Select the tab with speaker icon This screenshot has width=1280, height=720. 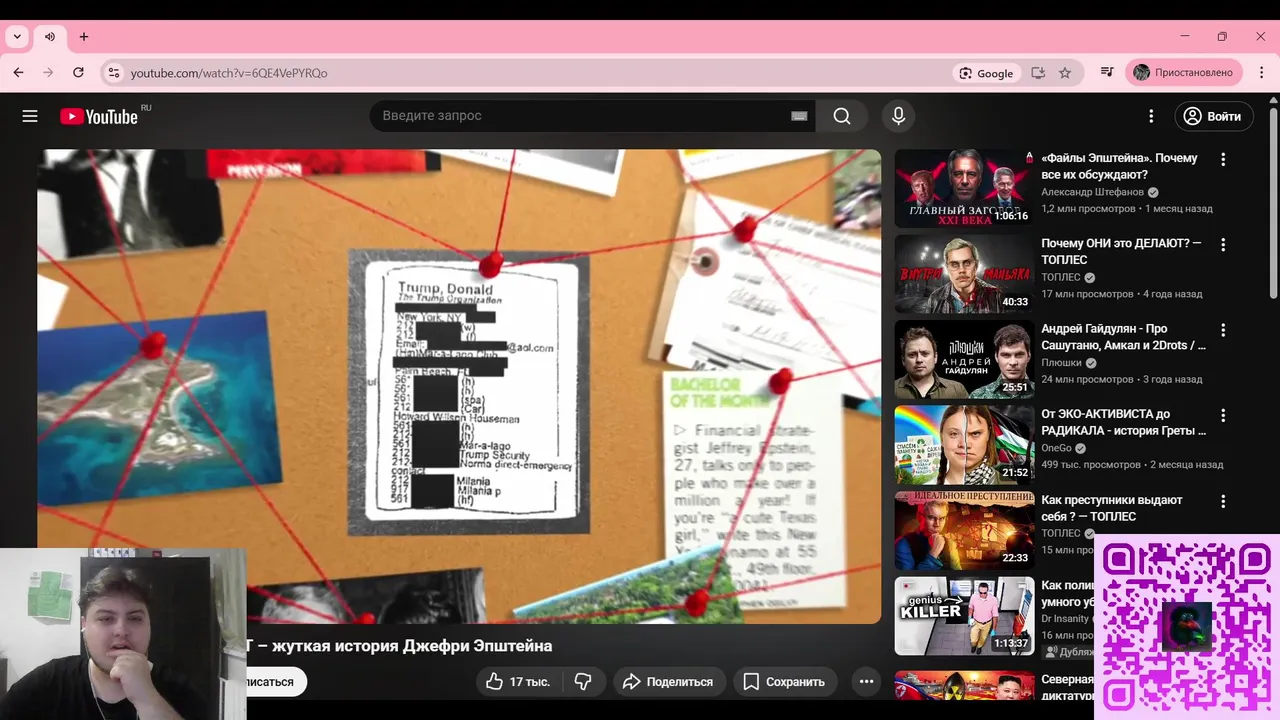click(50, 37)
